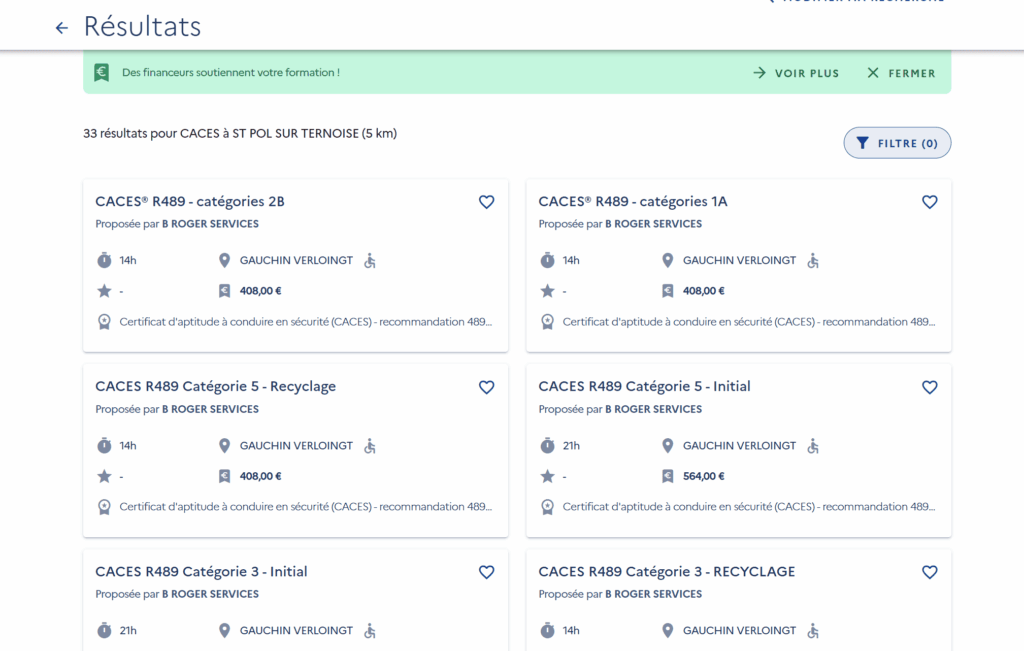Click the price icon in Catégorie 5 - Recyclage card
This screenshot has width=1024, height=651.
coord(224,476)
